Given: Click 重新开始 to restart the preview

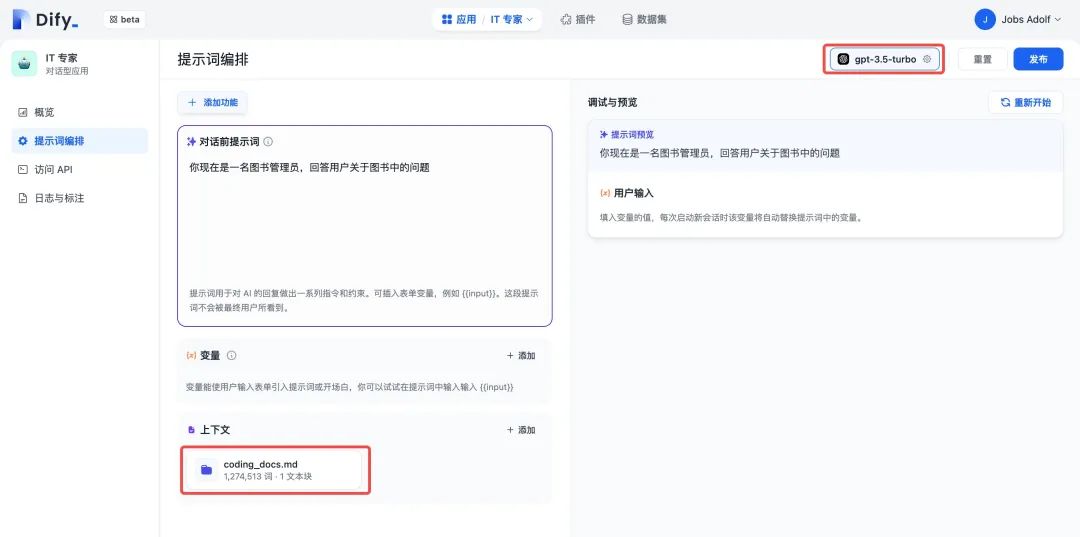Looking at the screenshot, I should tap(1025, 102).
